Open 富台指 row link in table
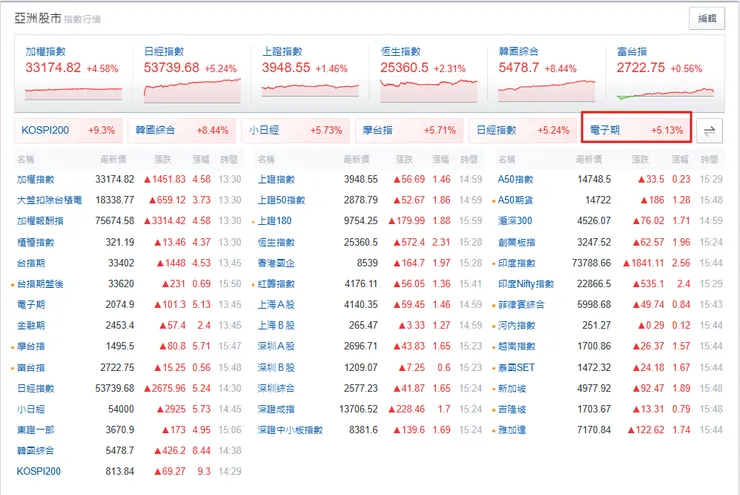Screen dimensions: 740x495 click(31, 368)
